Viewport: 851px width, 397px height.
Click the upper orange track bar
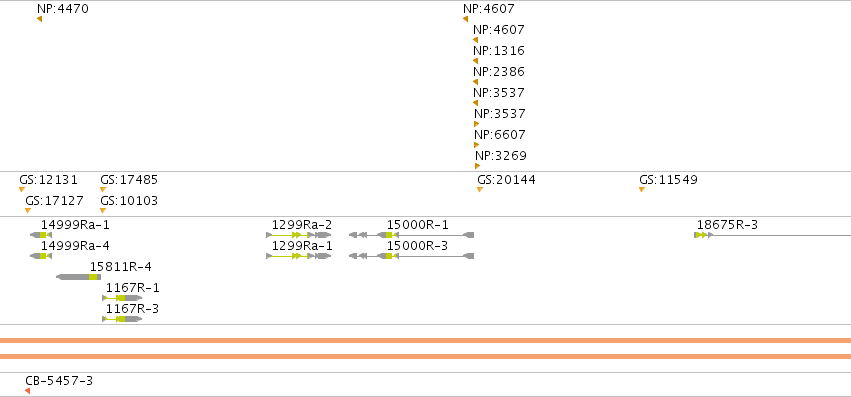tap(426, 341)
